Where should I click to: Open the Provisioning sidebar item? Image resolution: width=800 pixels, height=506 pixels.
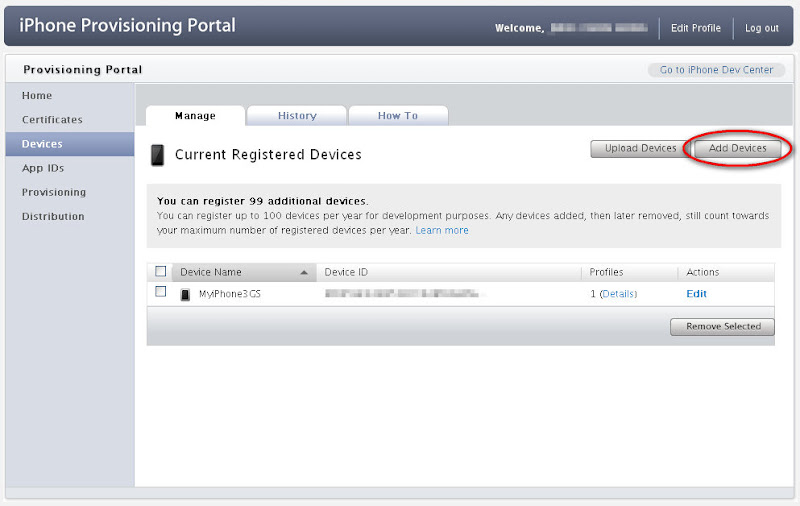[54, 192]
